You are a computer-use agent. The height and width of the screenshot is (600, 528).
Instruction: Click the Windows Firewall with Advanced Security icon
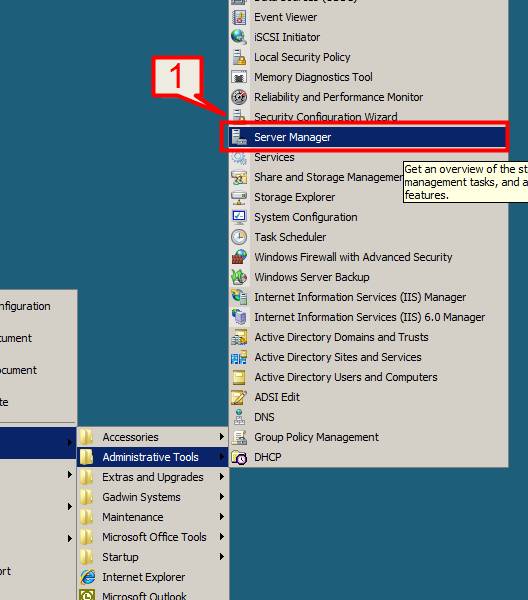point(239,257)
